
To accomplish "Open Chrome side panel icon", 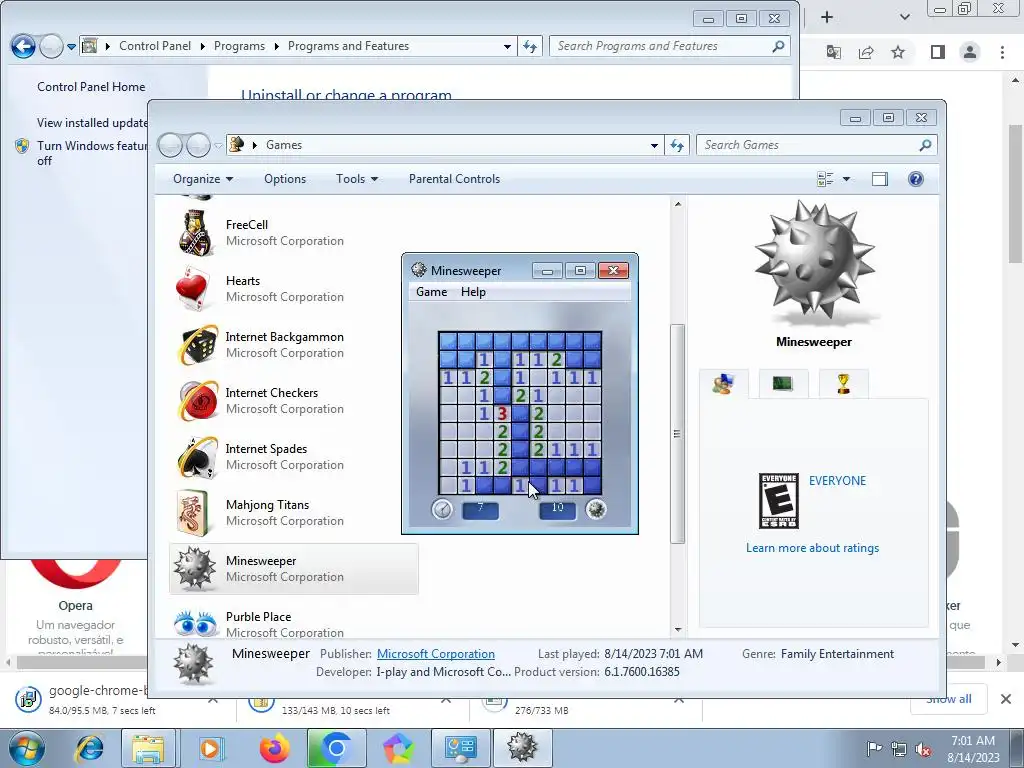I will 938,52.
